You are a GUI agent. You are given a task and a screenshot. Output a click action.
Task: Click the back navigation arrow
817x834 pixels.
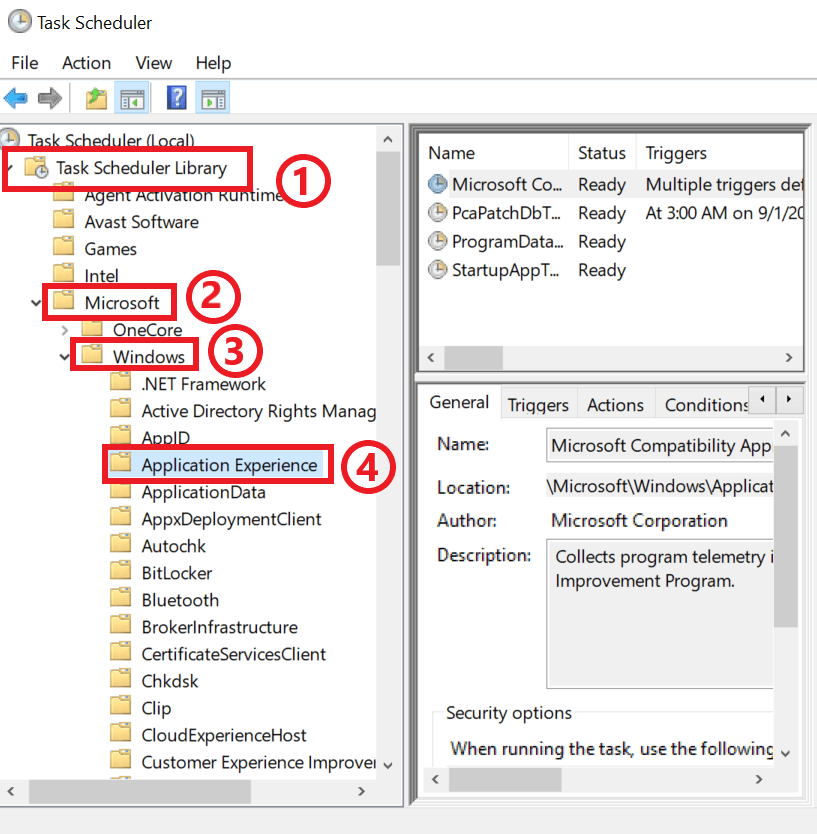pos(18,97)
